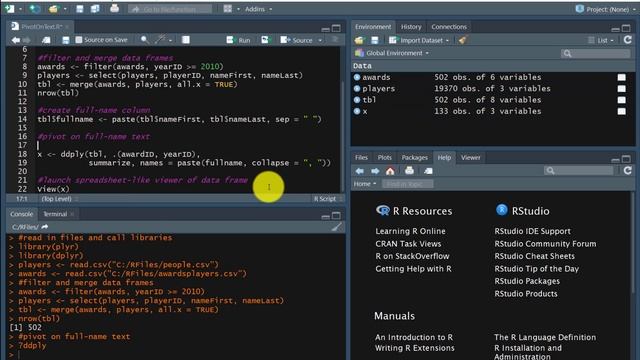This screenshot has width=640, height=360.
Task: Click the Create Project icon
Action: click(x=36, y=9)
